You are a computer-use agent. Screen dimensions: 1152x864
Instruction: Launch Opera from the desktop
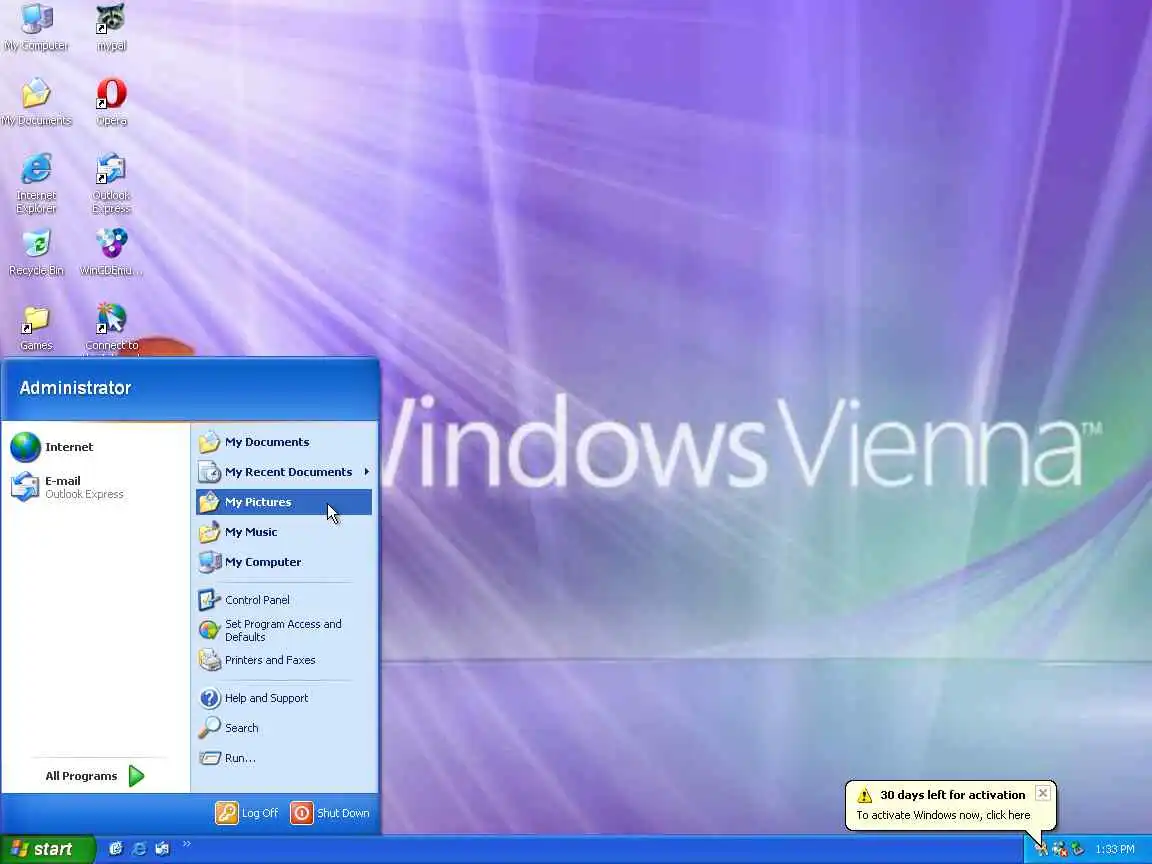pos(111,103)
